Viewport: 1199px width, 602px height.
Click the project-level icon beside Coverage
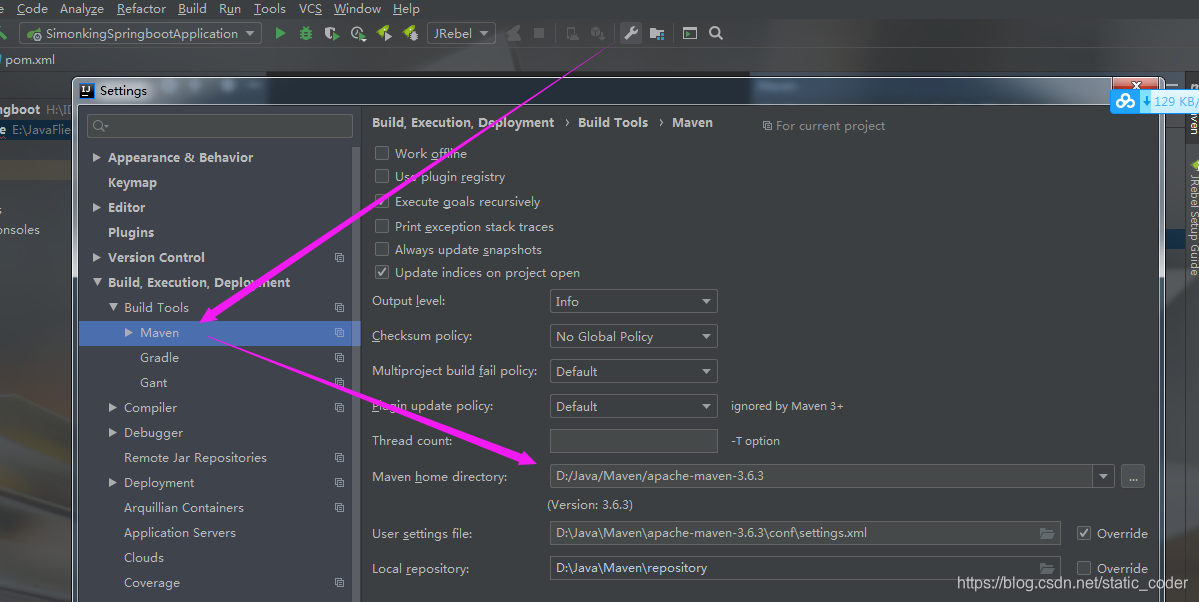click(340, 583)
